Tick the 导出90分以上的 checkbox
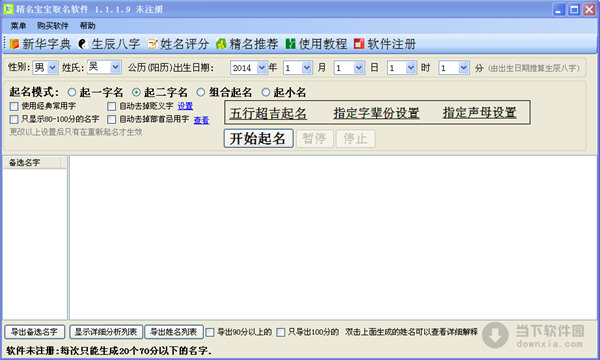 [210, 332]
